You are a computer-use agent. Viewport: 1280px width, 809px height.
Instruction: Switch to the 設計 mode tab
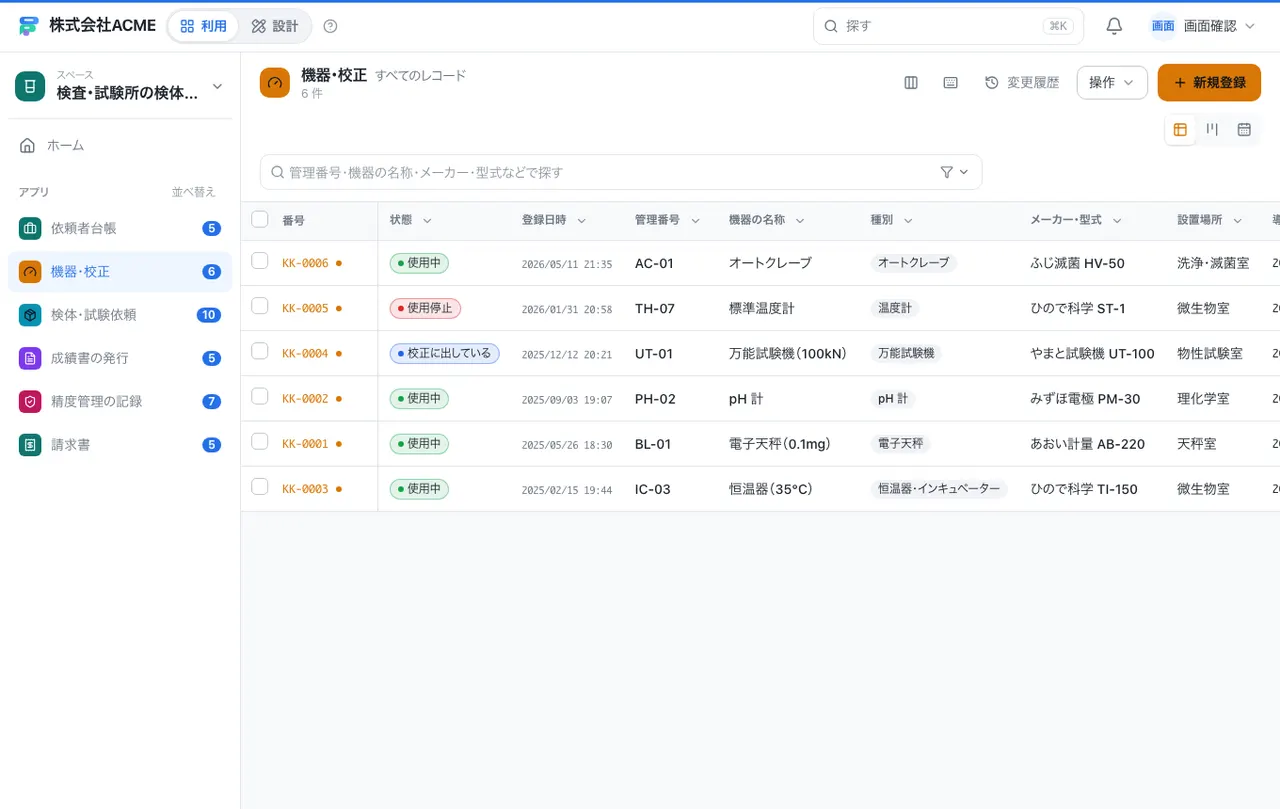pyautogui.click(x=275, y=26)
